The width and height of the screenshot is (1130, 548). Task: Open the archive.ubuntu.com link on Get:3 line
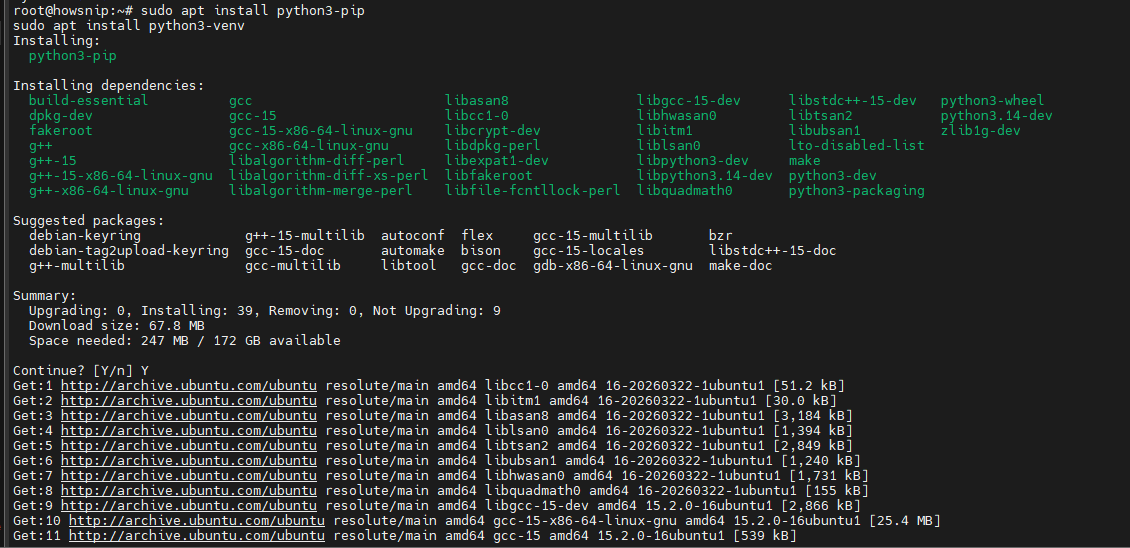point(189,416)
